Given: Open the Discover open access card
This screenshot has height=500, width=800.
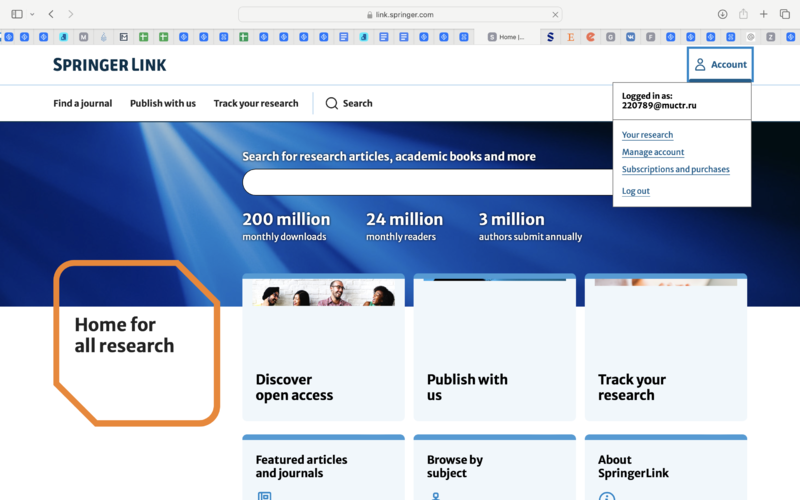Looking at the screenshot, I should (323, 347).
